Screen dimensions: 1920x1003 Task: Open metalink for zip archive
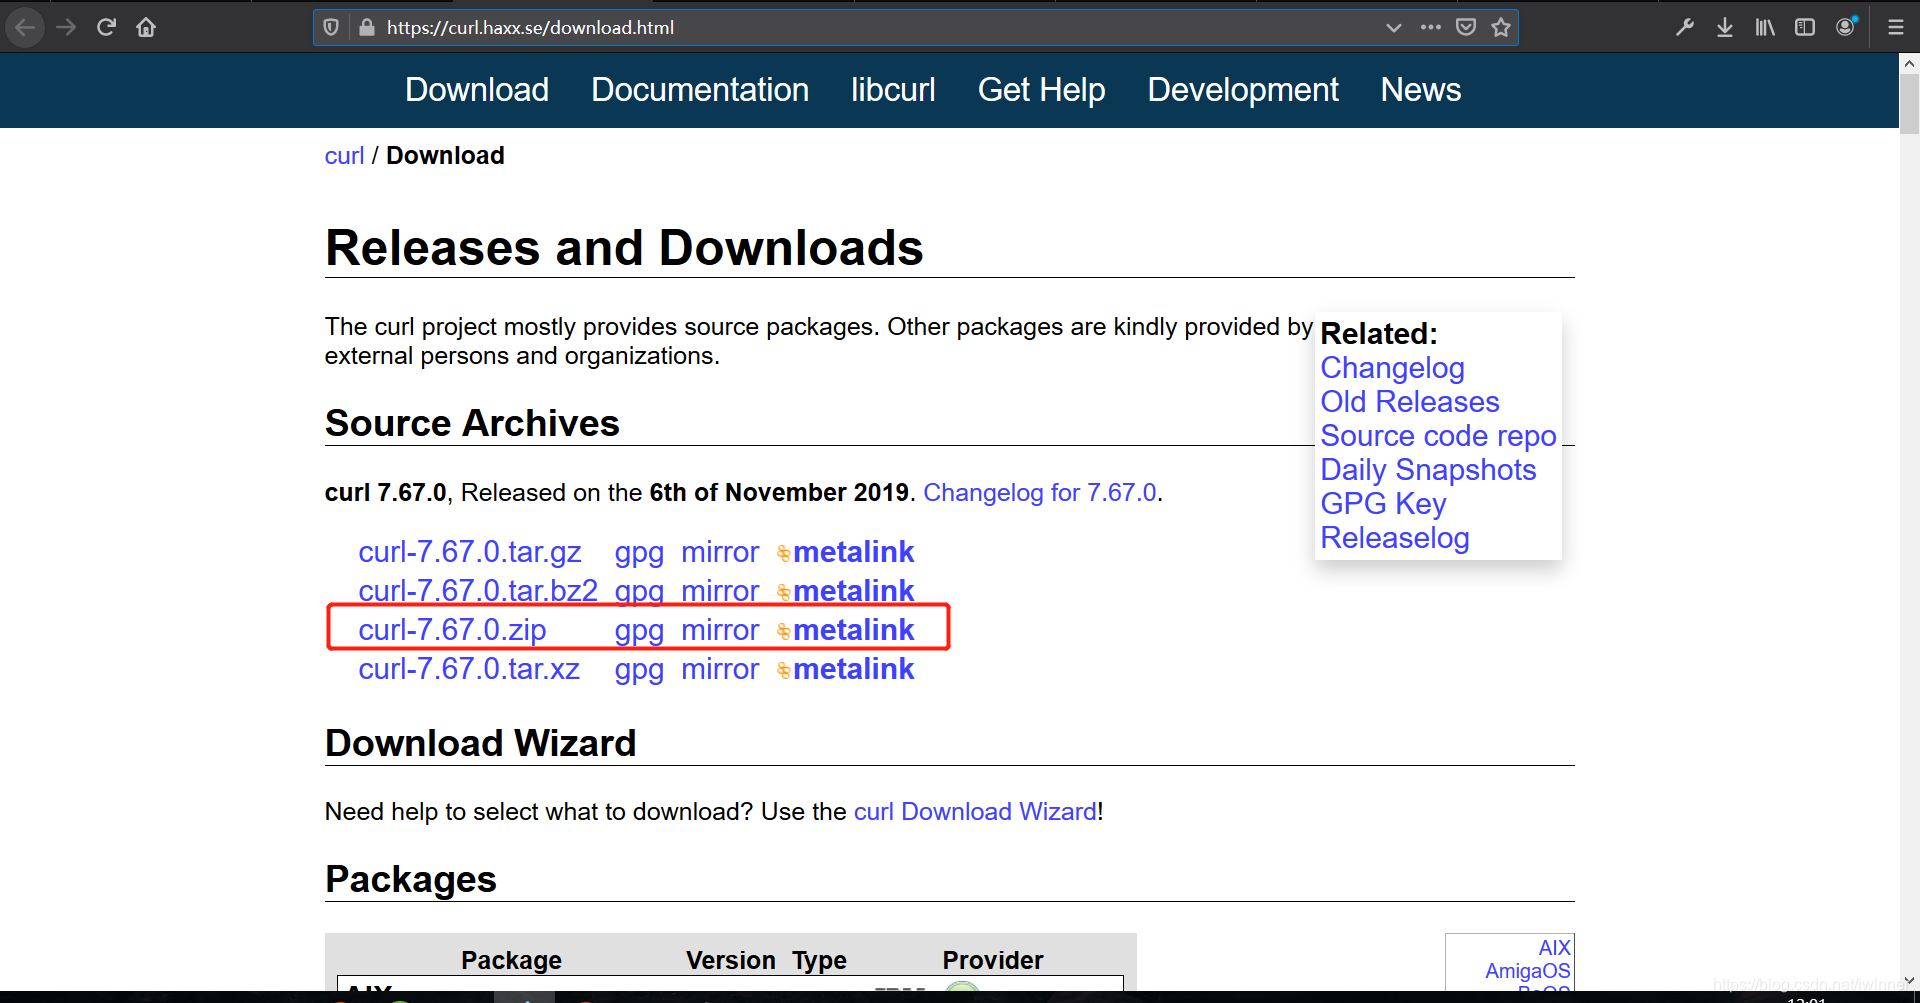[846, 630]
